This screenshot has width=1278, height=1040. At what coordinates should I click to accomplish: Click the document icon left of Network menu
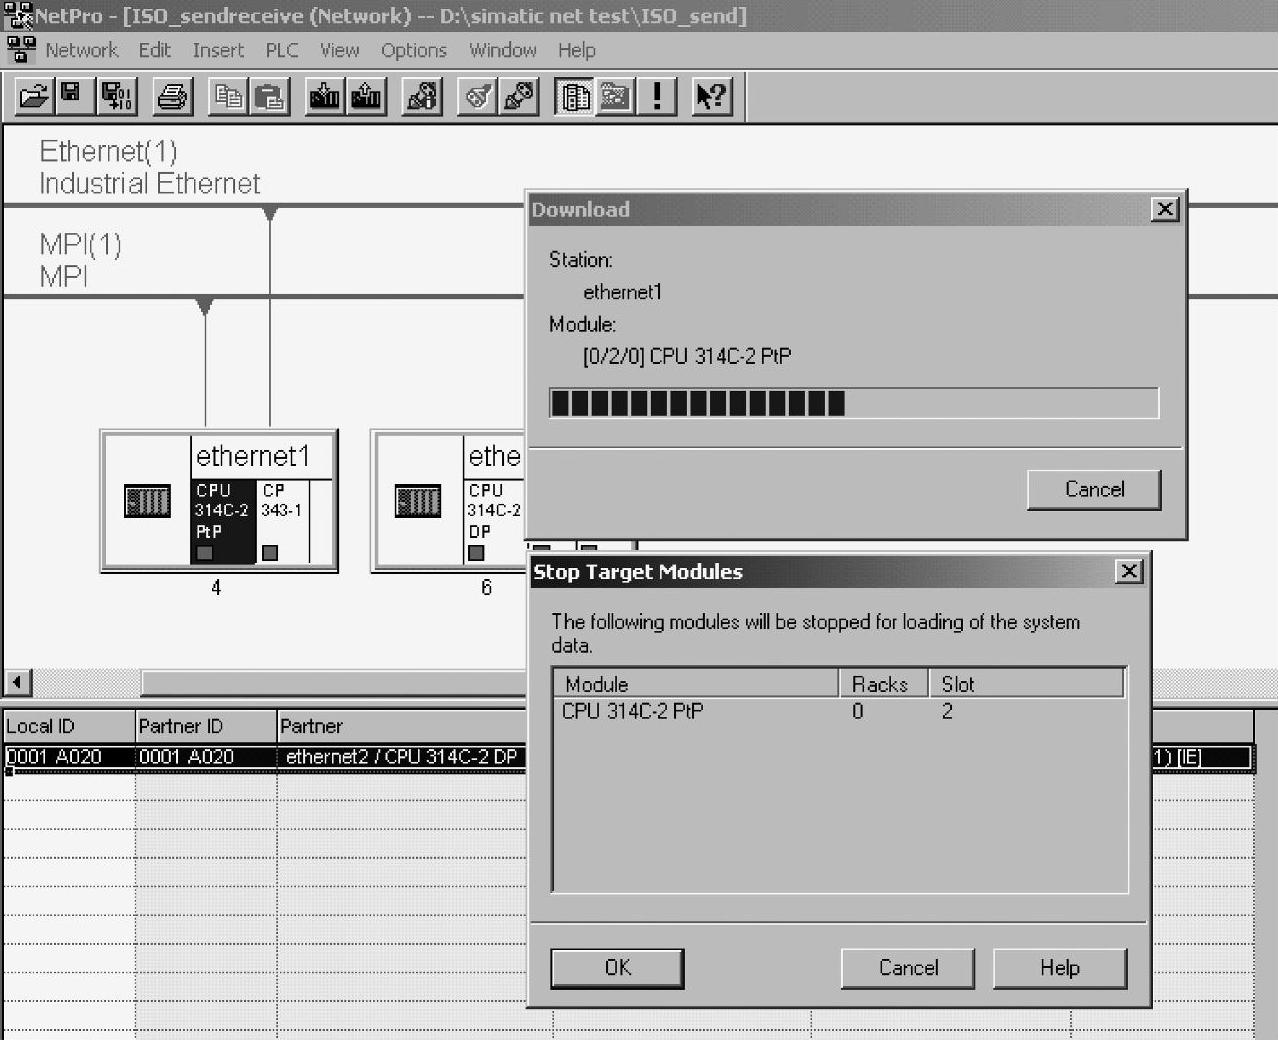click(x=21, y=49)
